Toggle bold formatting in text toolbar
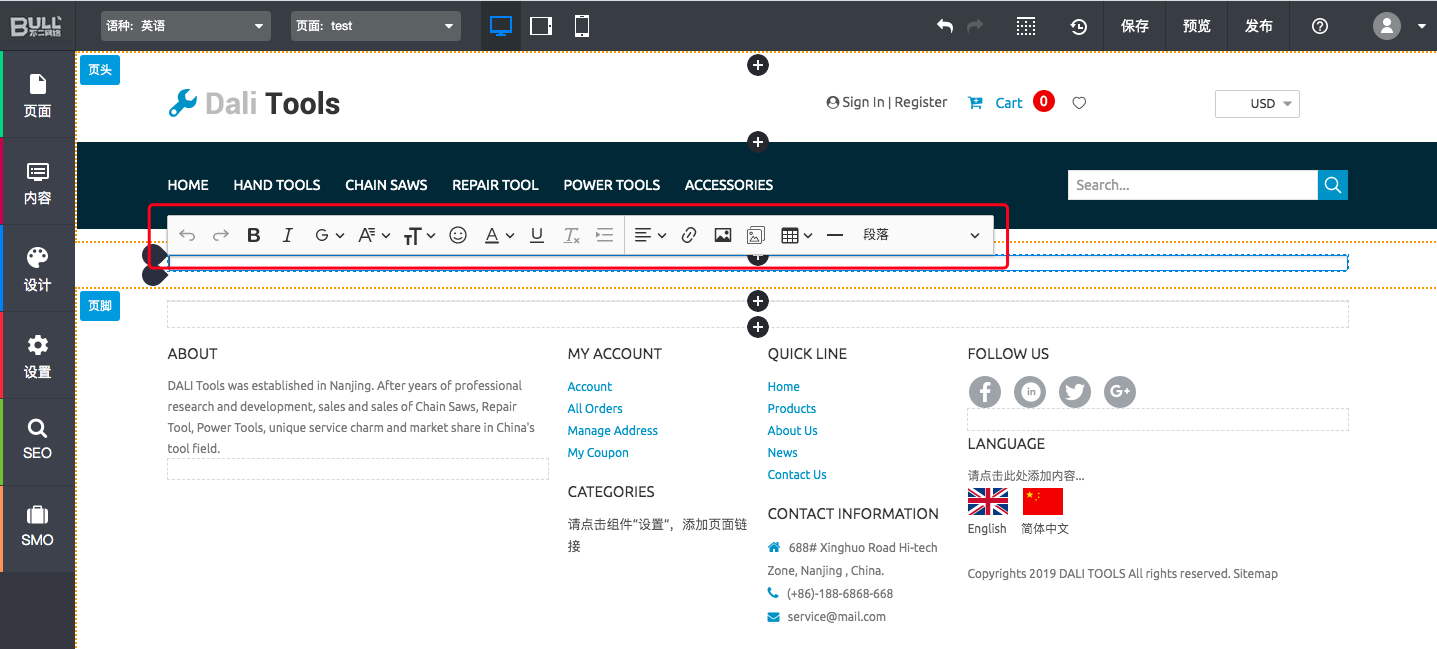 click(x=254, y=235)
